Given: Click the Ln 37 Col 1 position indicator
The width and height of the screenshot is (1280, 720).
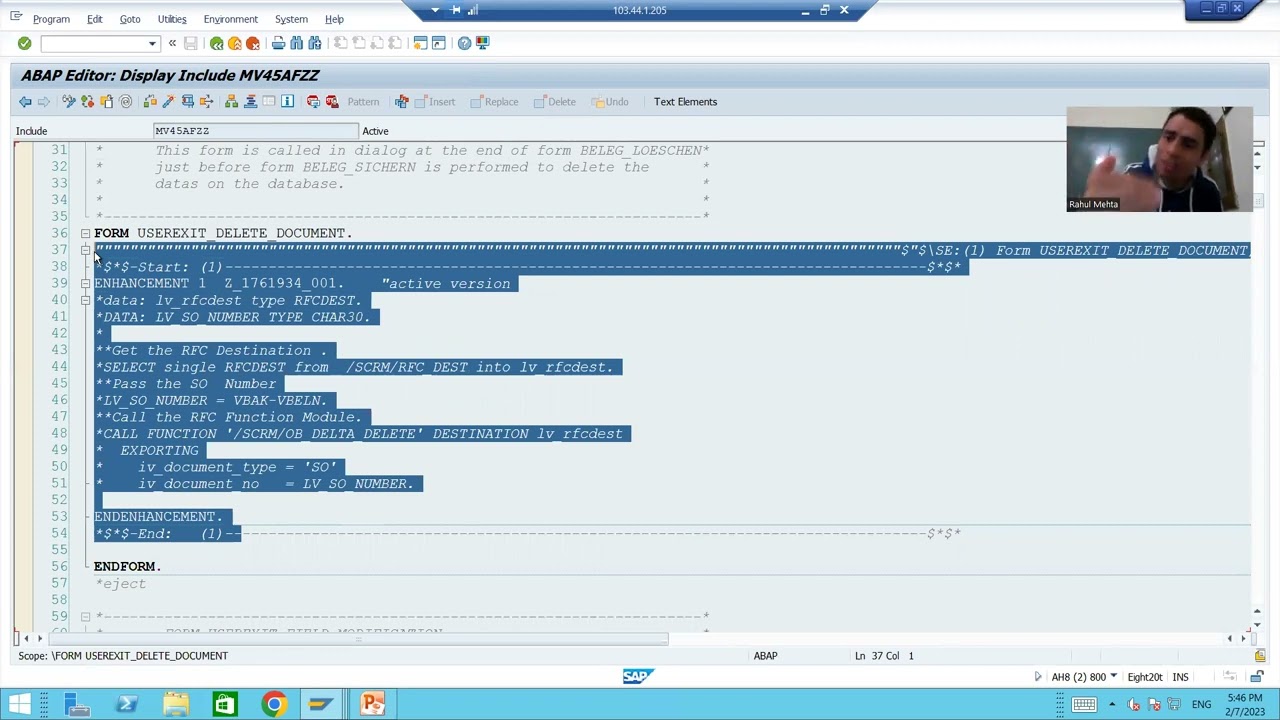Looking at the screenshot, I should [884, 656].
